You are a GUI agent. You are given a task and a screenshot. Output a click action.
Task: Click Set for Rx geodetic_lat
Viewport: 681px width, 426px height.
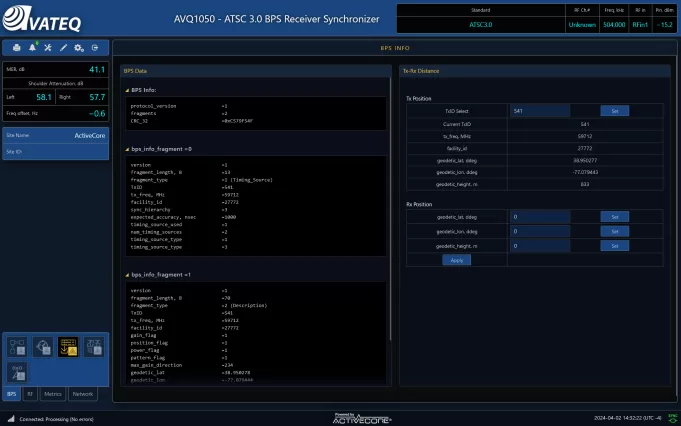click(x=615, y=217)
